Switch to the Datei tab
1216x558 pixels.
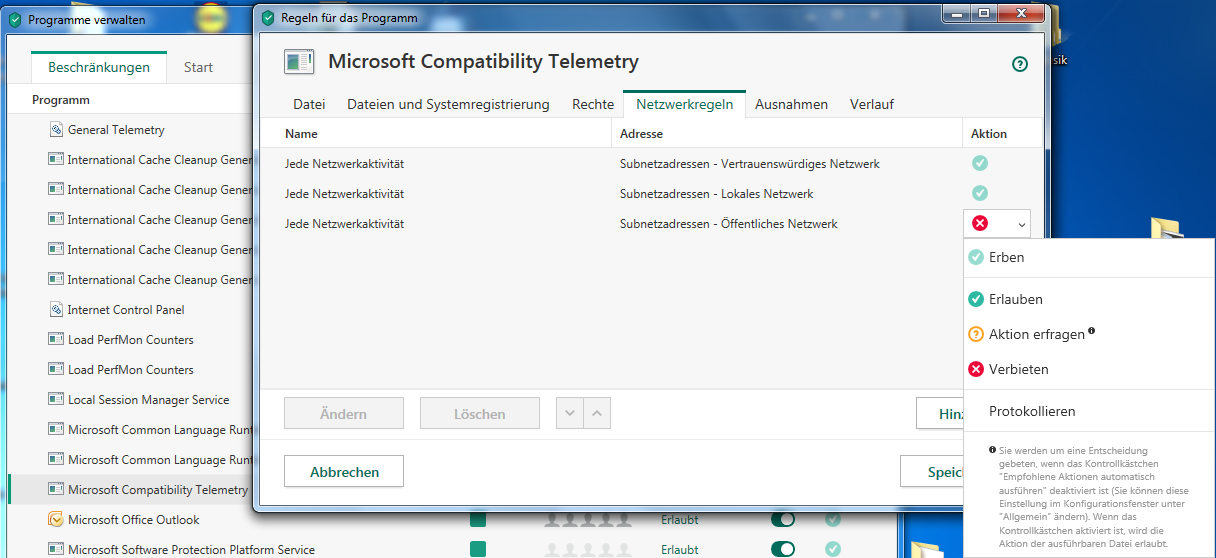(309, 104)
